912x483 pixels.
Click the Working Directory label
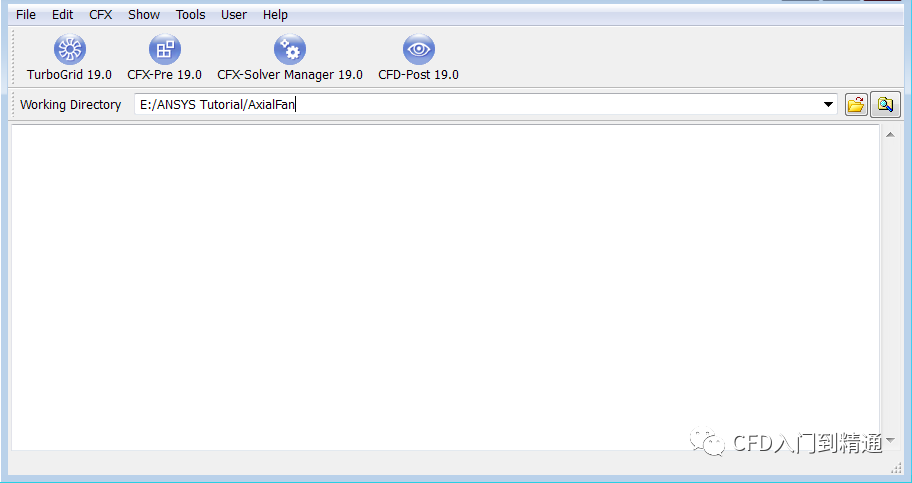coord(70,105)
